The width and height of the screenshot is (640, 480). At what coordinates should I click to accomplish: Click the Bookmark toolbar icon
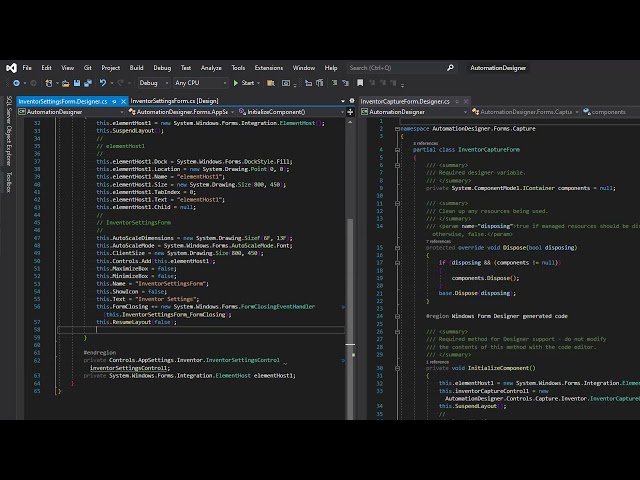click(360, 83)
